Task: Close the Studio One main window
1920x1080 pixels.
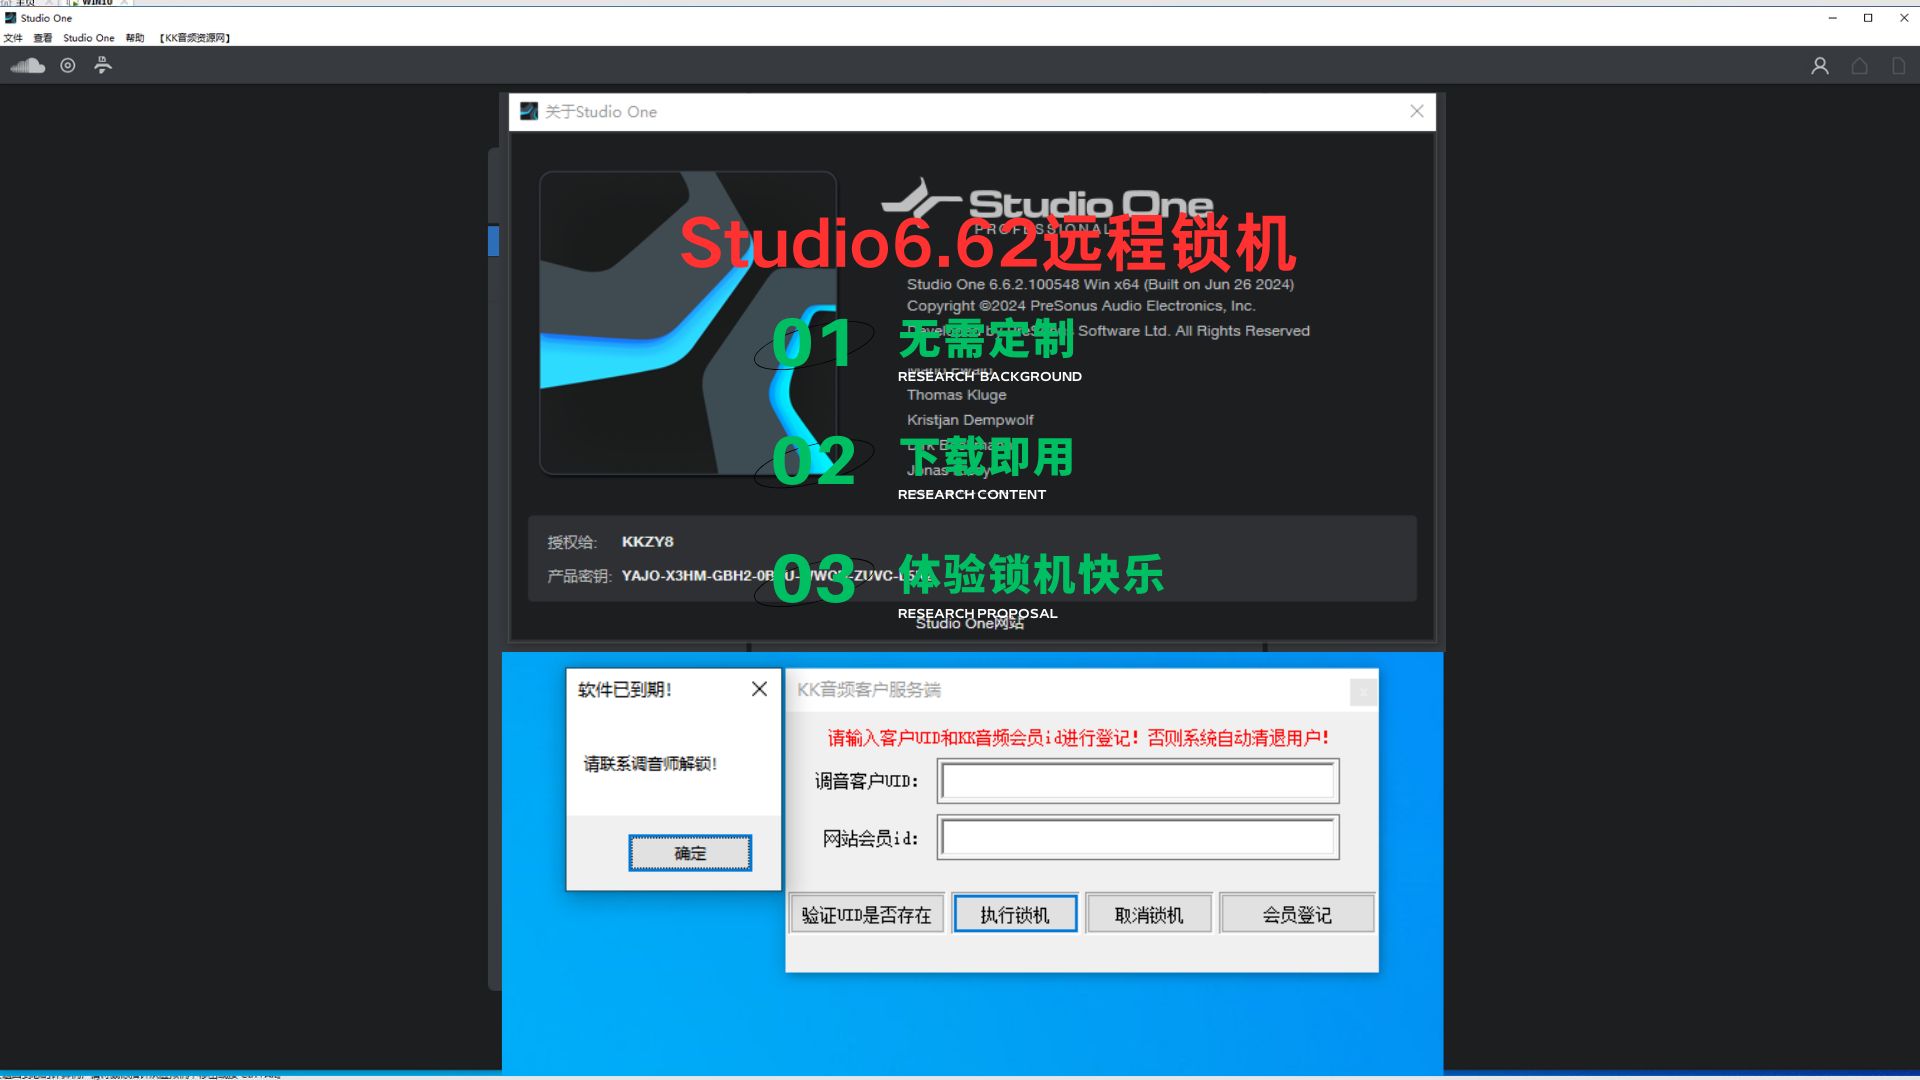Action: coord(1904,18)
